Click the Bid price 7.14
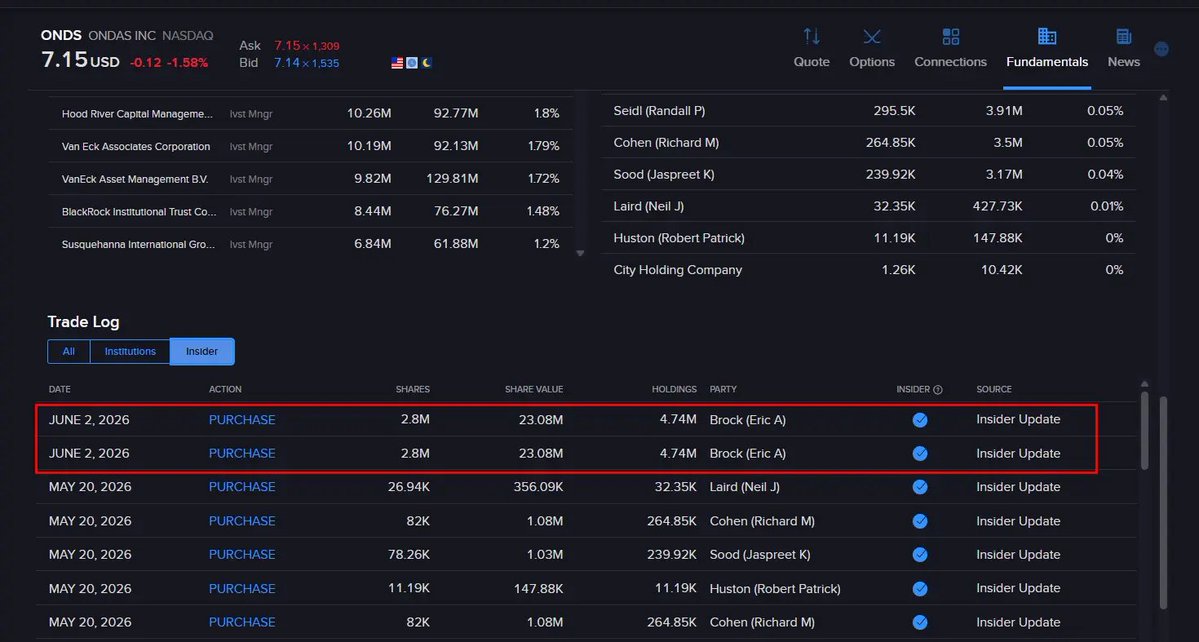Image resolution: width=1199 pixels, height=642 pixels. click(x=287, y=63)
